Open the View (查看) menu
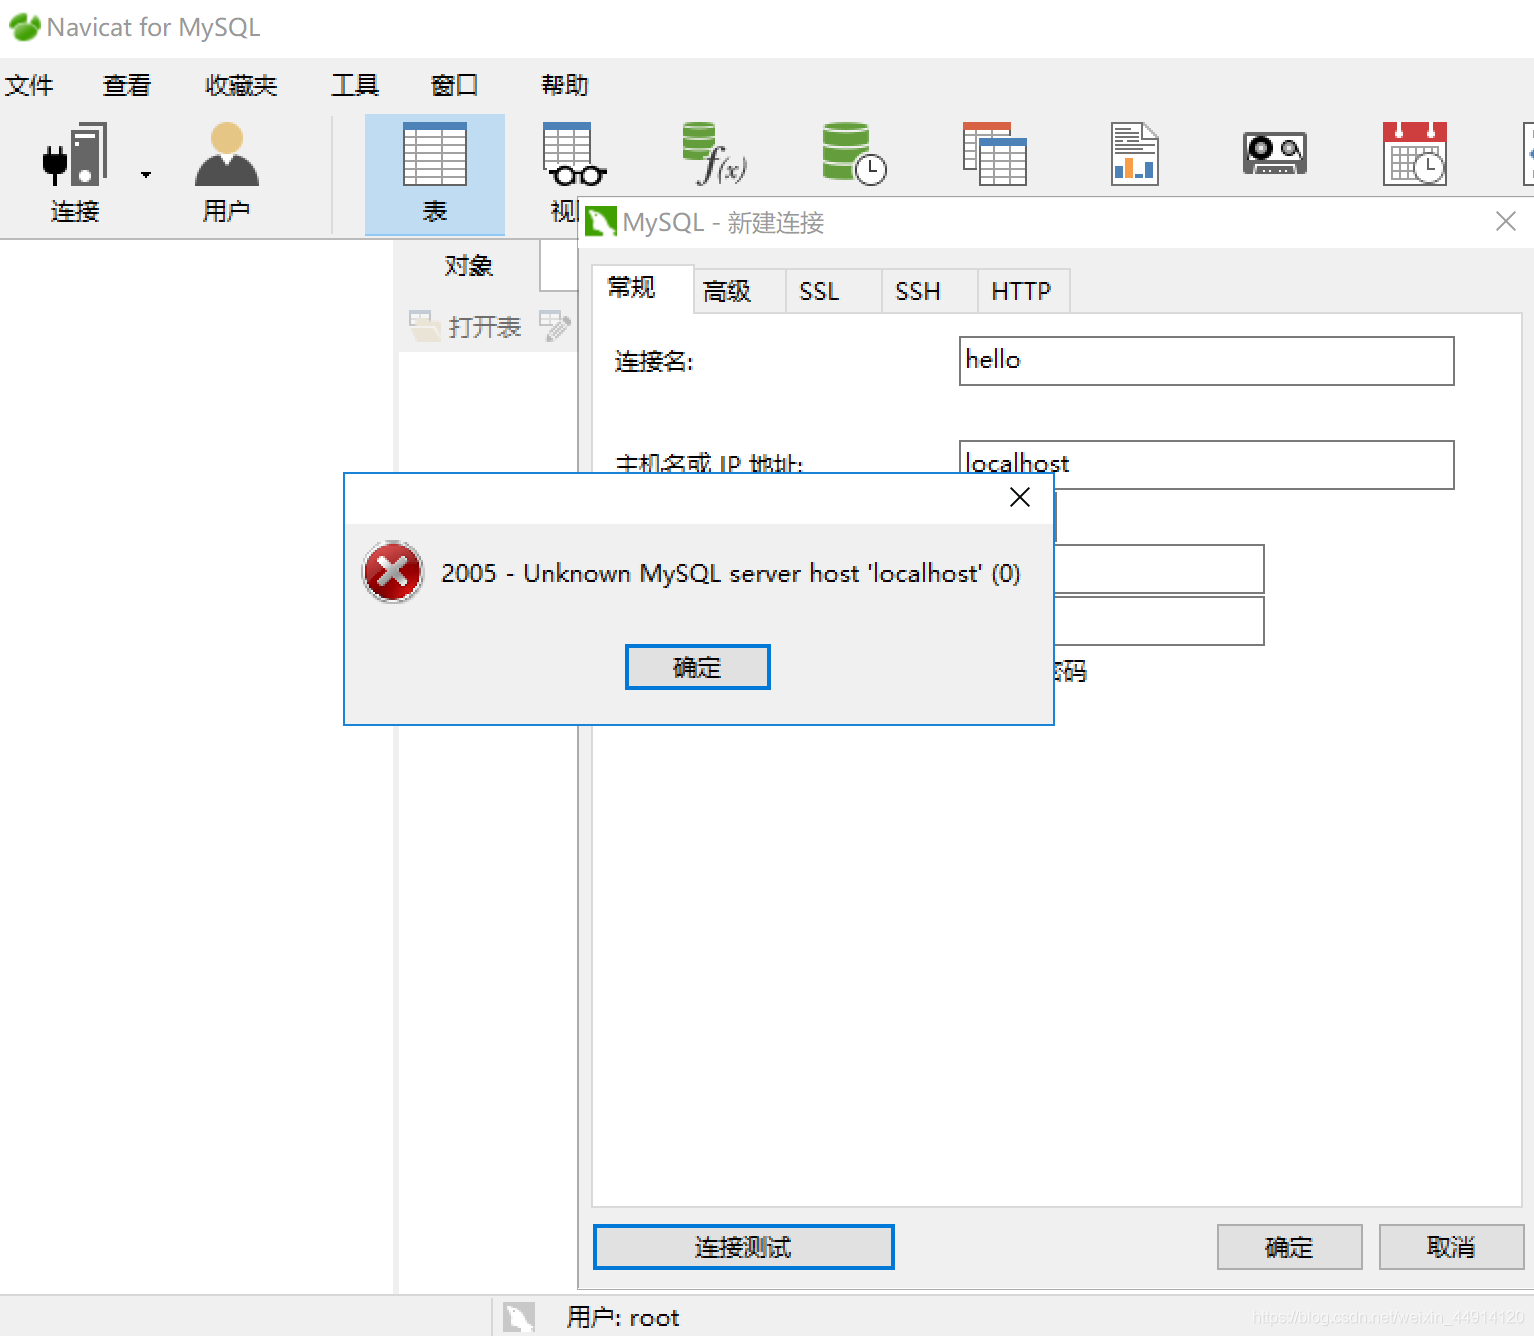 [x=127, y=85]
